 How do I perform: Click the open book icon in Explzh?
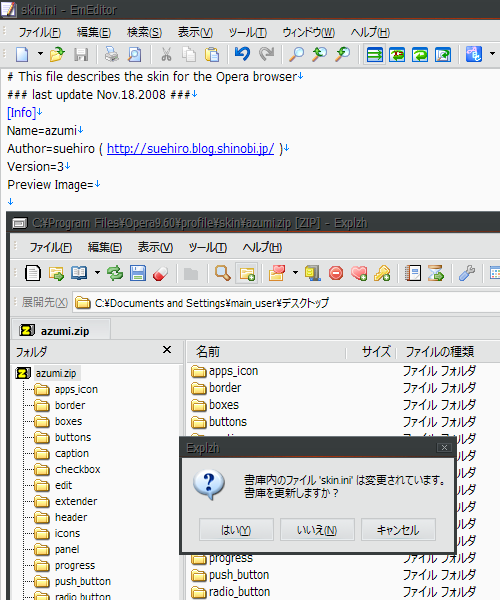tap(79, 273)
